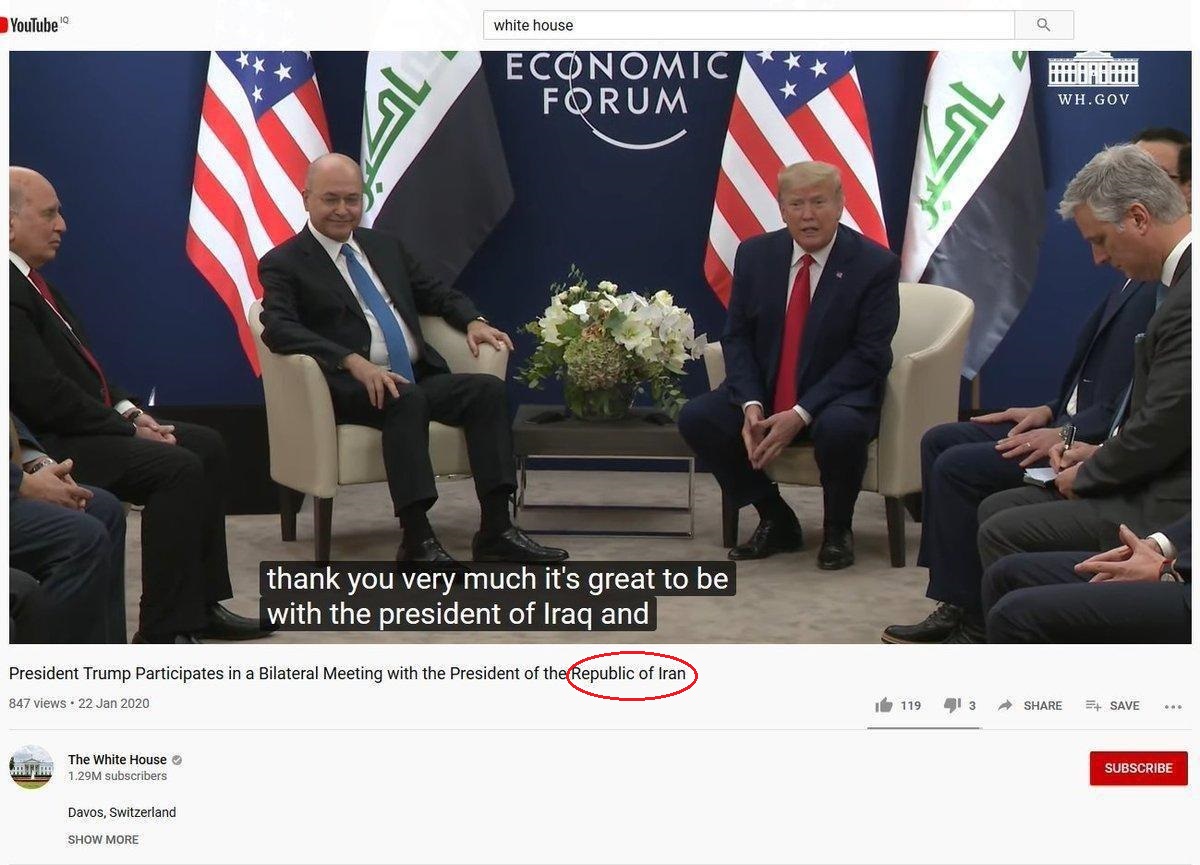Save the video to a playlist
The height and width of the screenshot is (865, 1200).
coord(1113,705)
